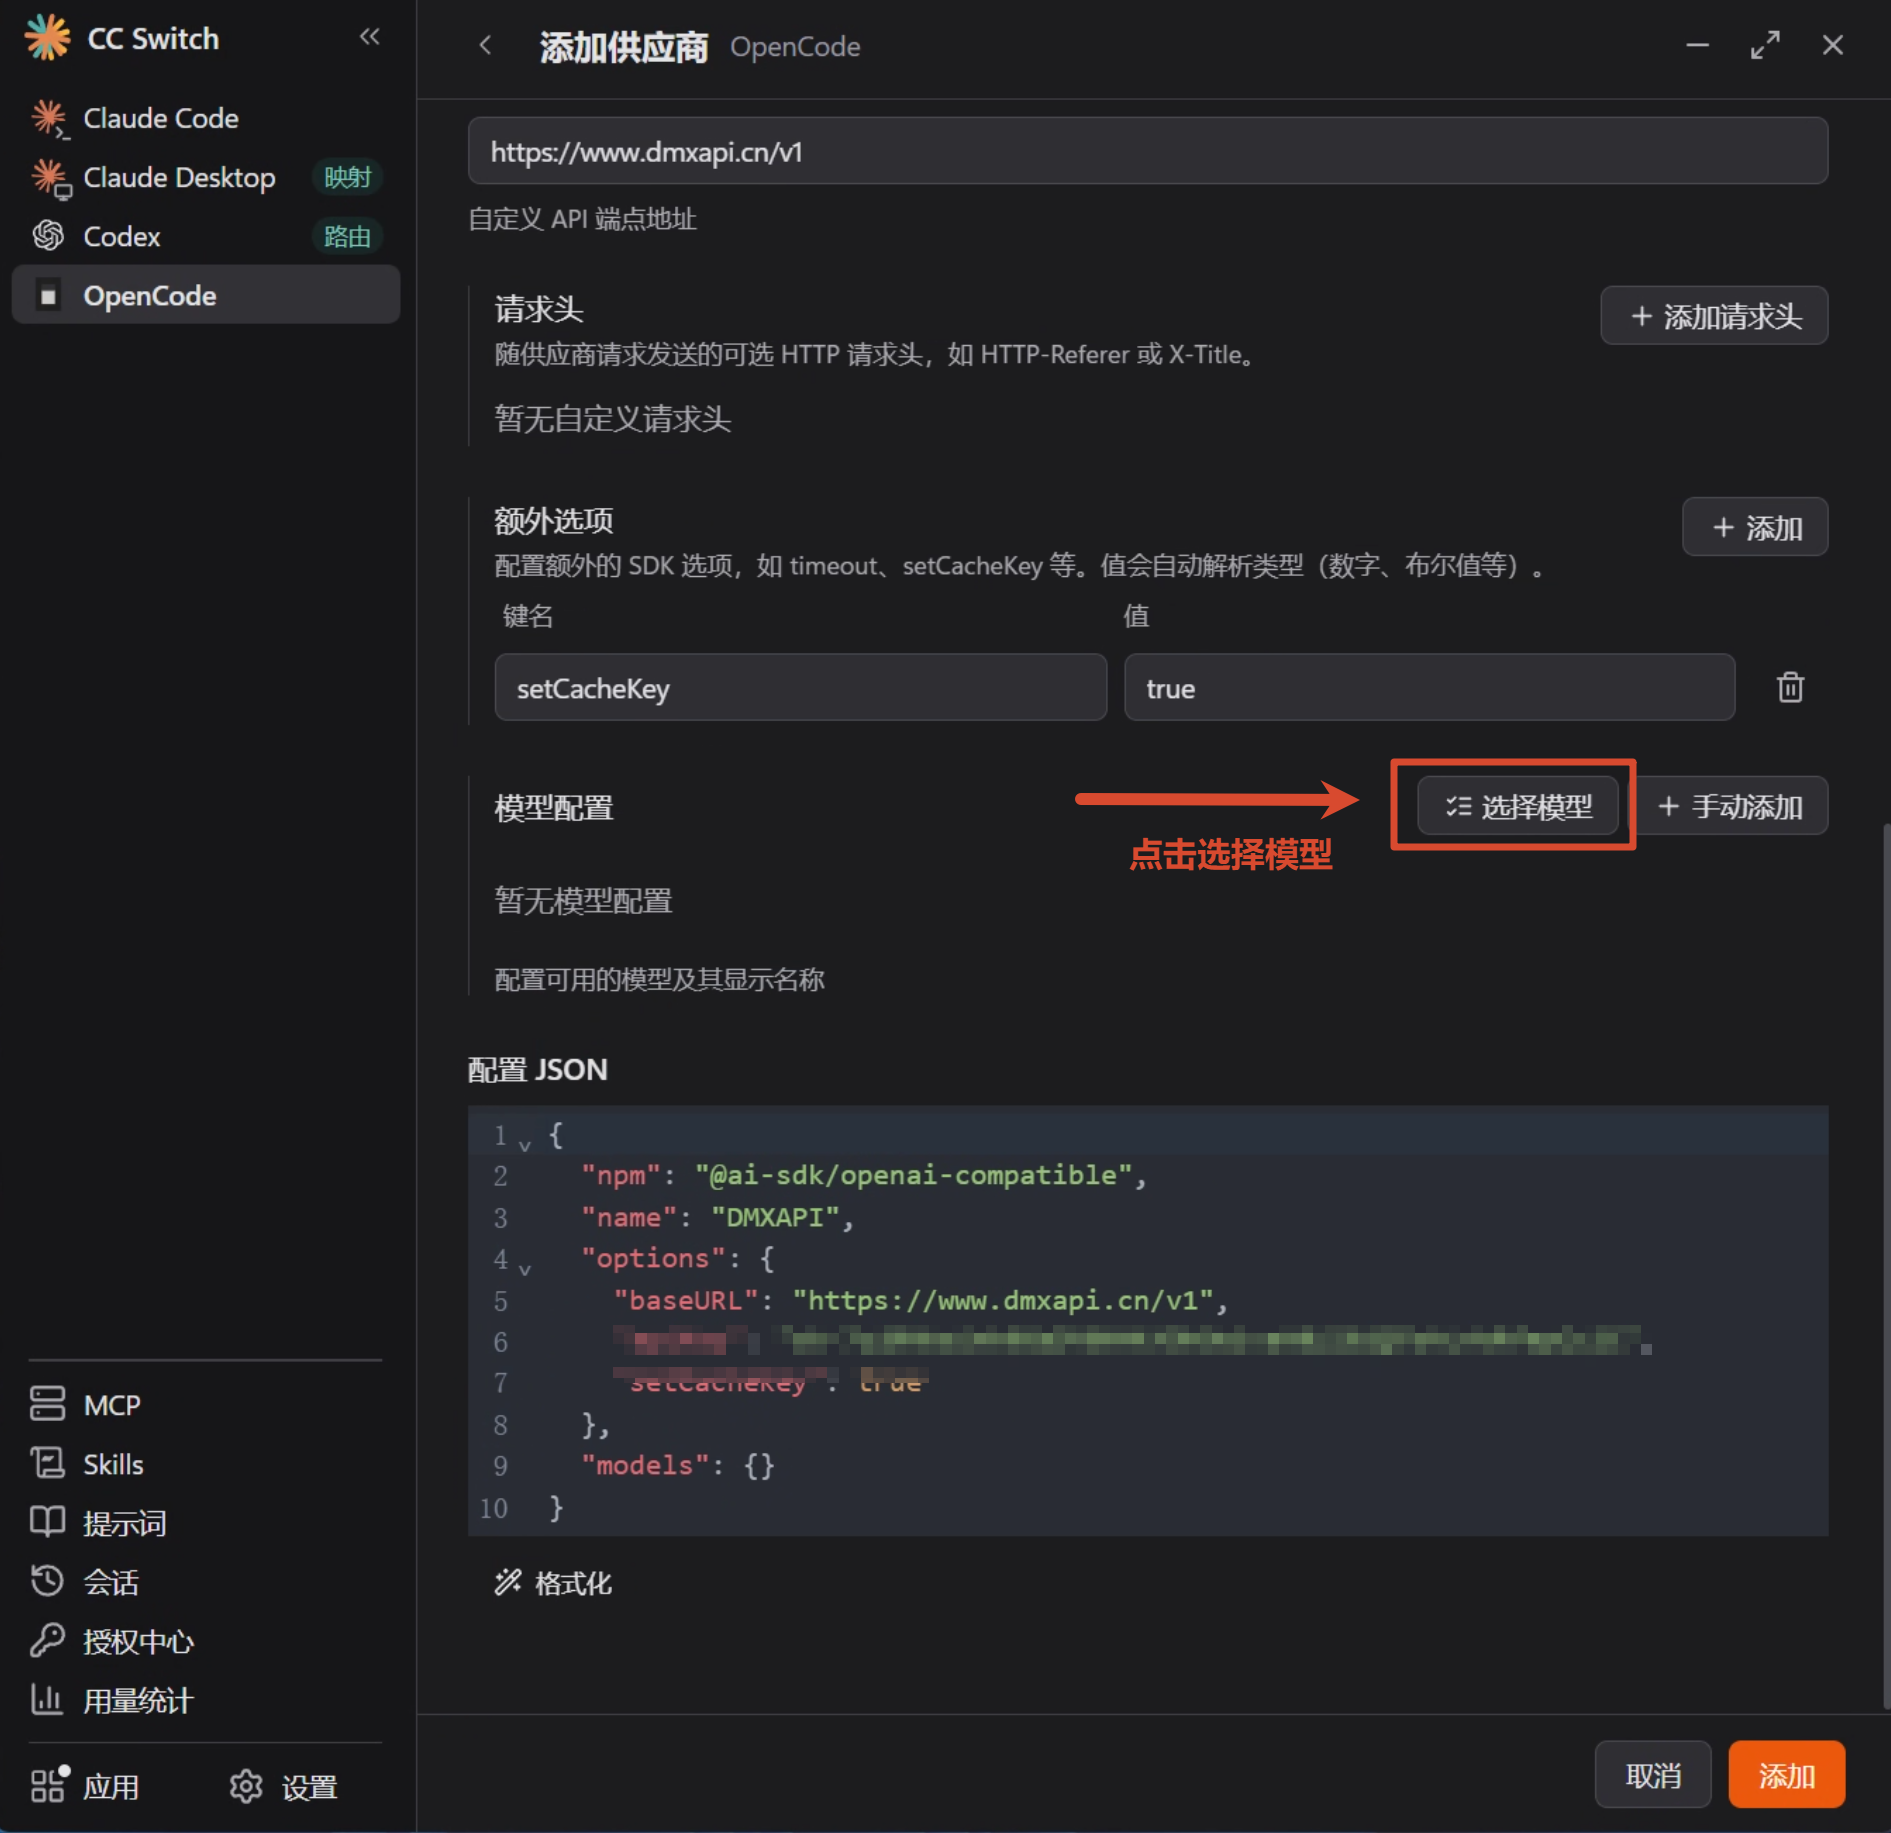Screen dimensions: 1891x1833
Task: Click the CC Switch logo icon
Action: pyautogui.click(x=47, y=38)
